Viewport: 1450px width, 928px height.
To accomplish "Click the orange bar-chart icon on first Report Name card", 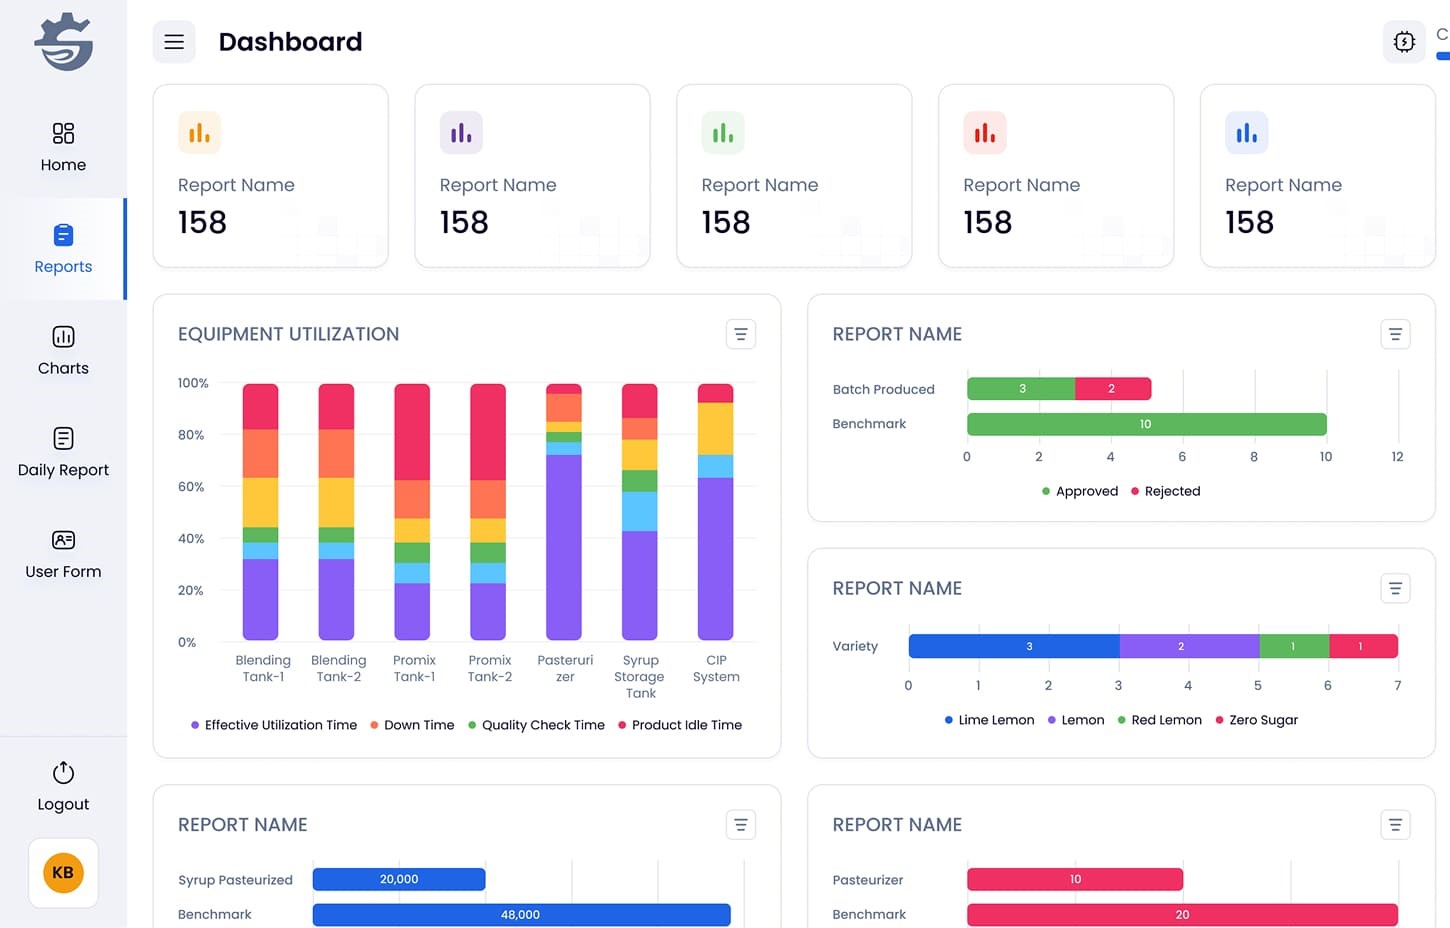I will [199, 131].
